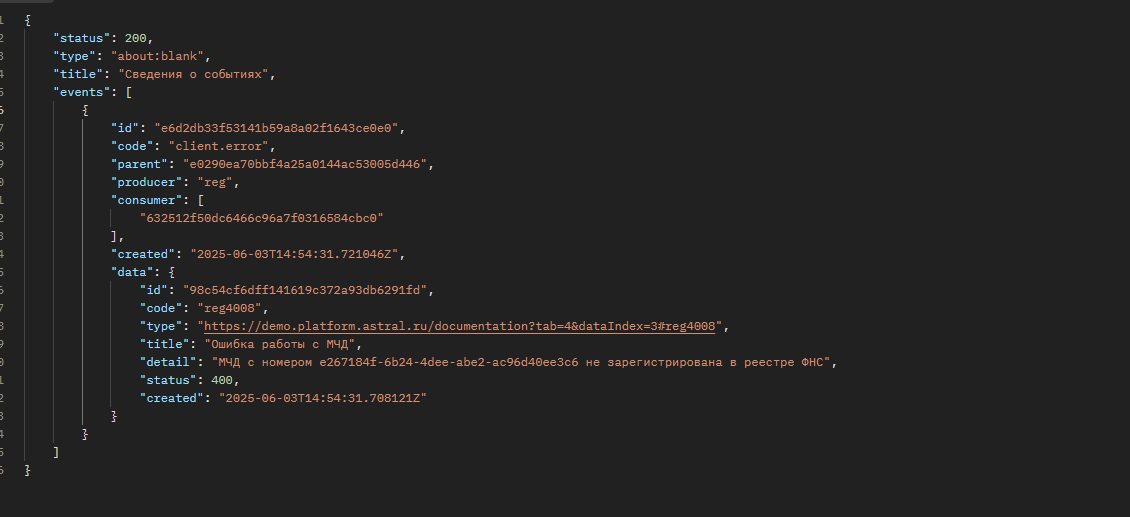Viewport: 1130px width, 517px height.
Task: Select the "Ошибка работы с МЧД" title
Action: coord(275,344)
